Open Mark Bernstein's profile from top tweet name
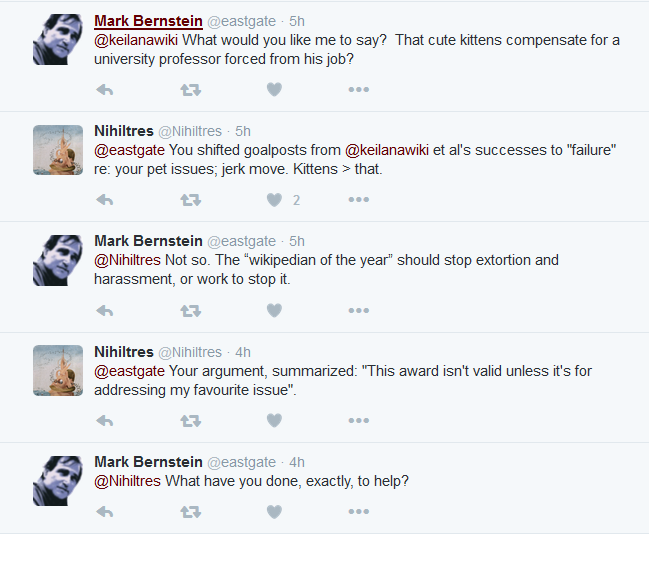 [x=148, y=21]
